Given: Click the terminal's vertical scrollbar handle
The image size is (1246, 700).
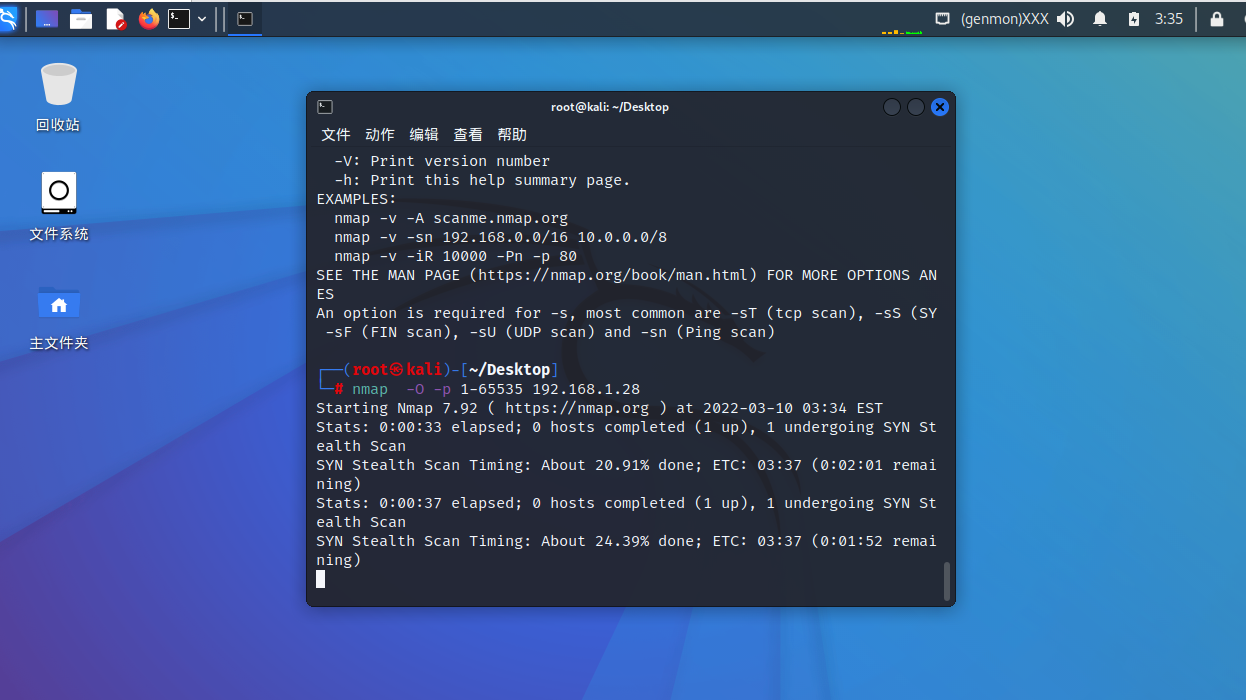Looking at the screenshot, I should pos(947,581).
